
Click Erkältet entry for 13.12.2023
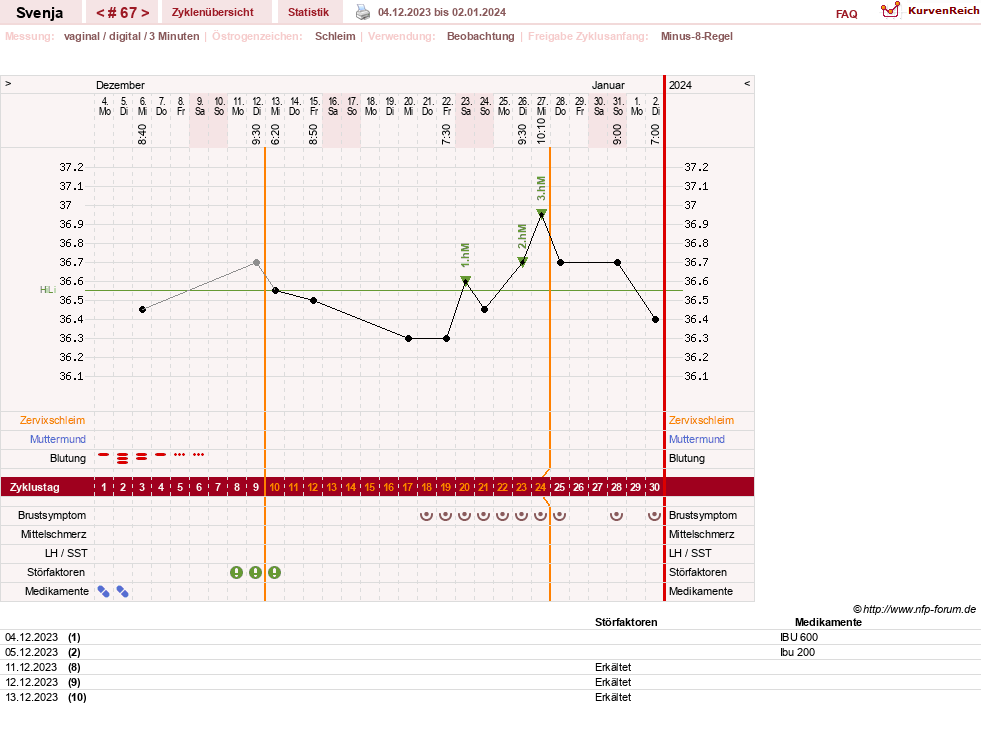tap(613, 697)
